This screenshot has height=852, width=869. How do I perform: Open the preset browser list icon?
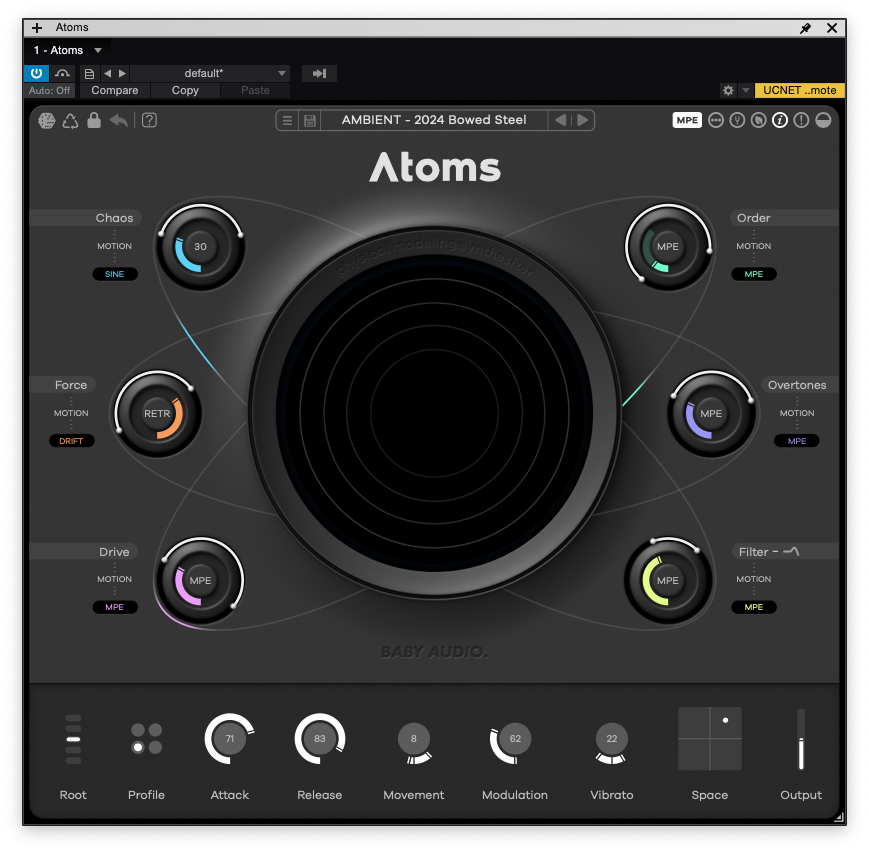(287, 120)
